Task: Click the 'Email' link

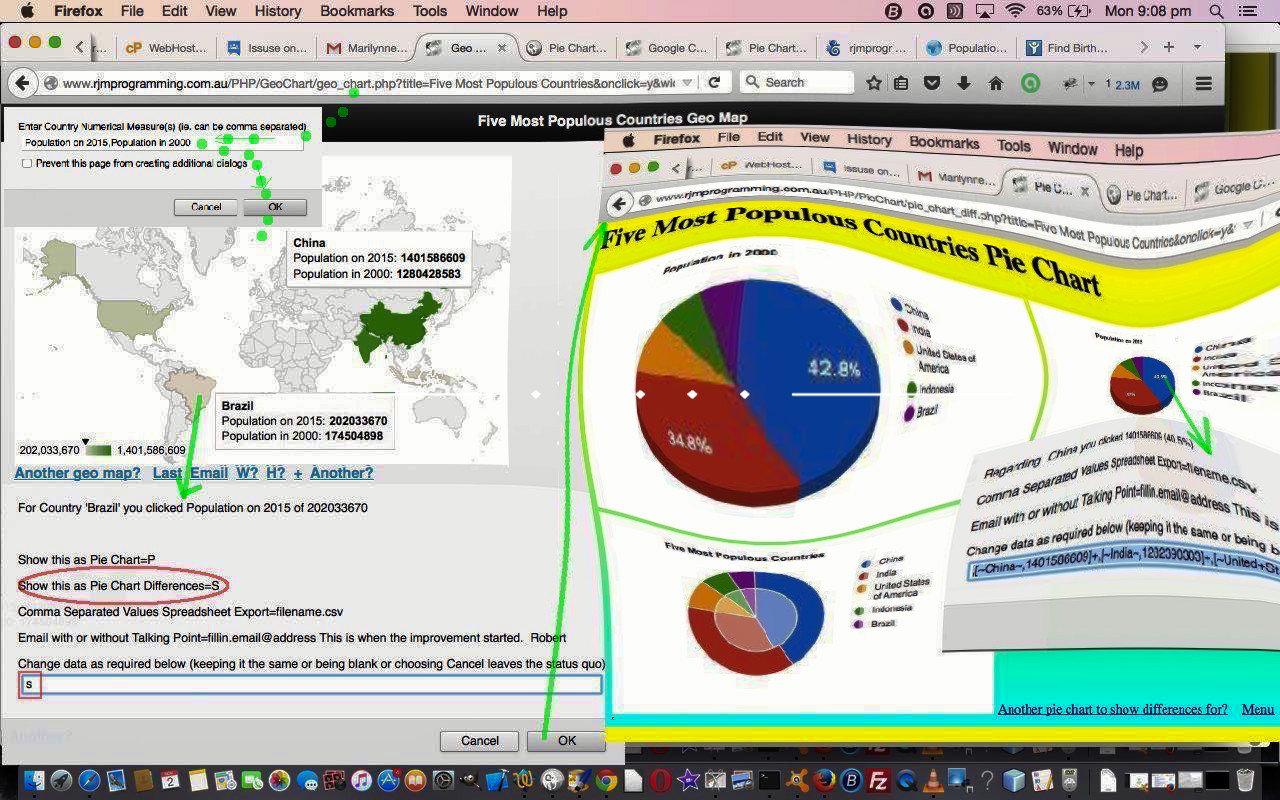Action: (x=209, y=473)
